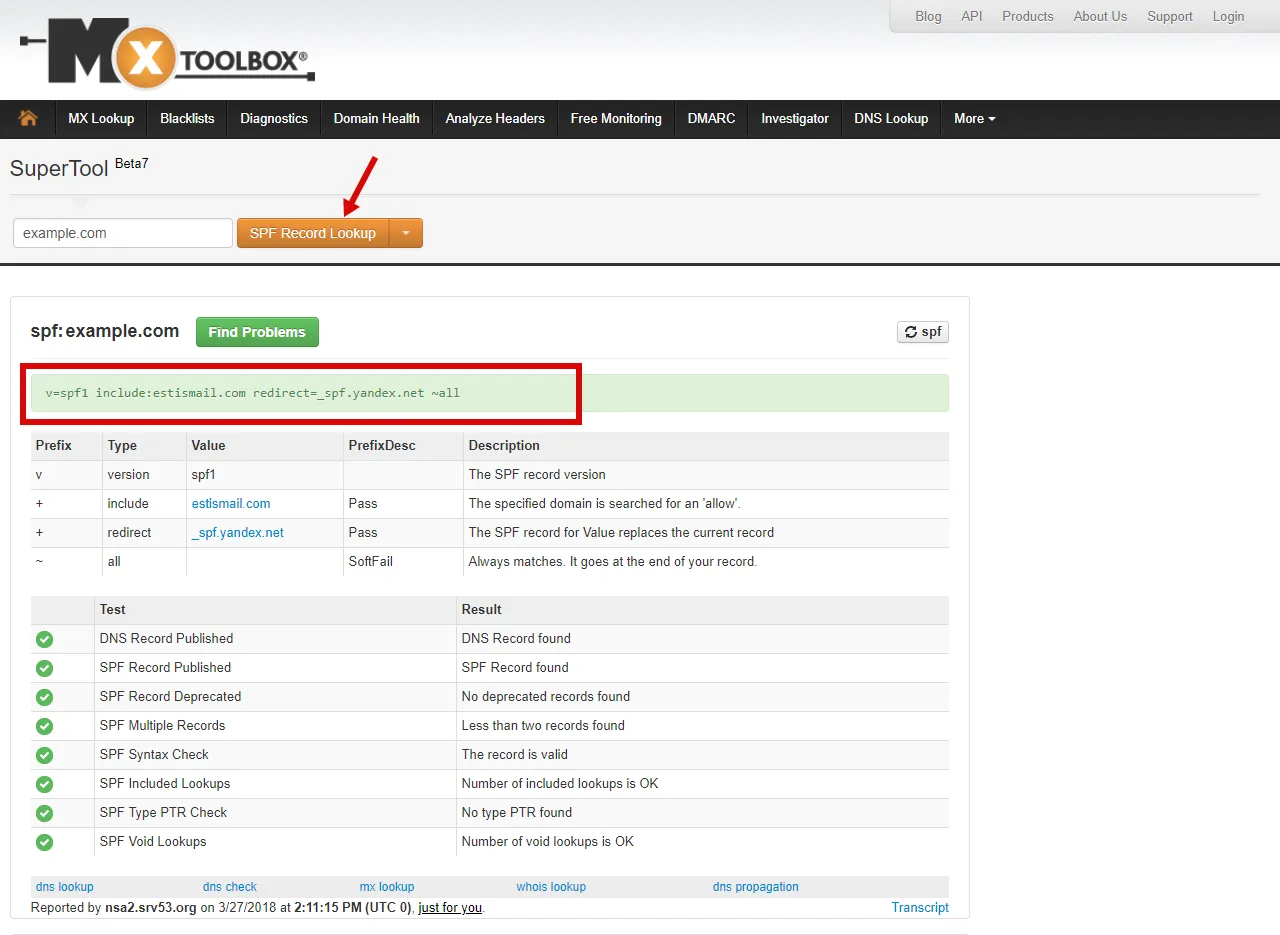Click green check icon beside SPF Syntax Check

click(44, 755)
